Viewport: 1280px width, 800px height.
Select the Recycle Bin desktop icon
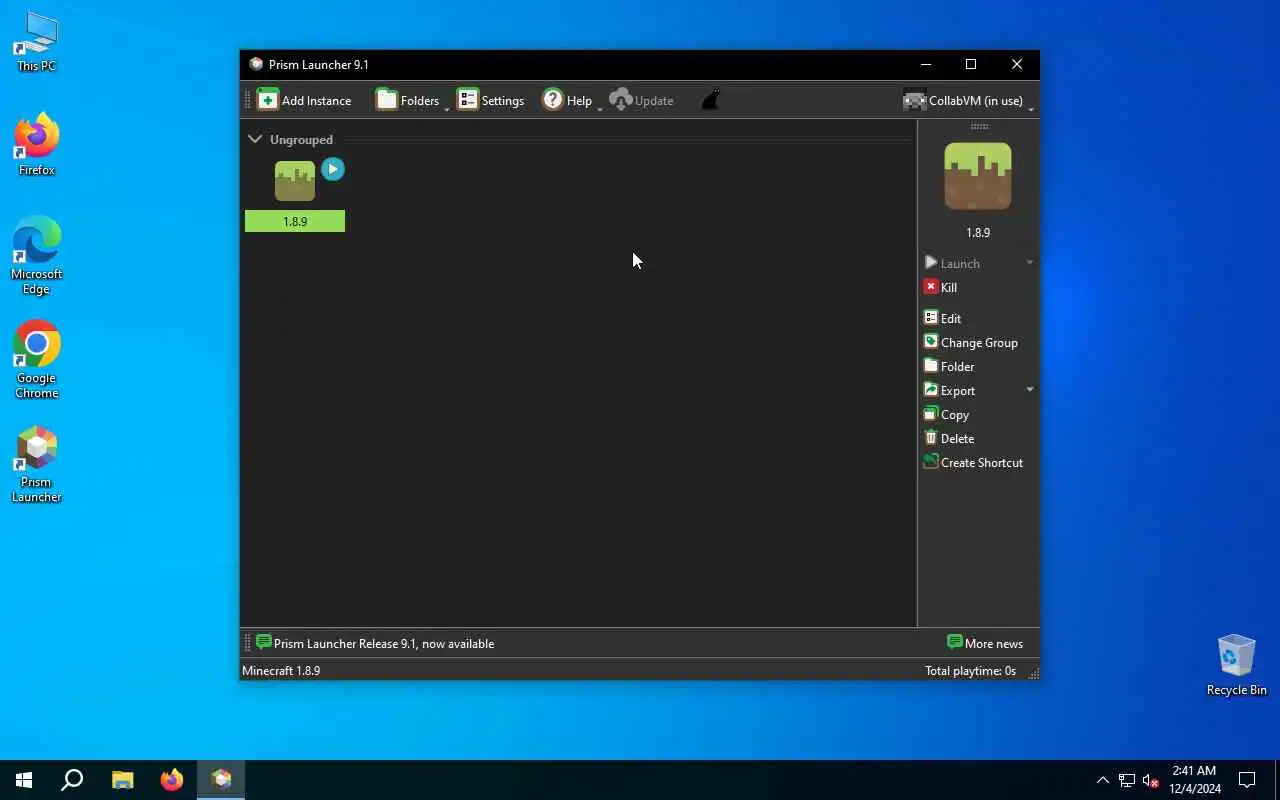coord(1236,665)
